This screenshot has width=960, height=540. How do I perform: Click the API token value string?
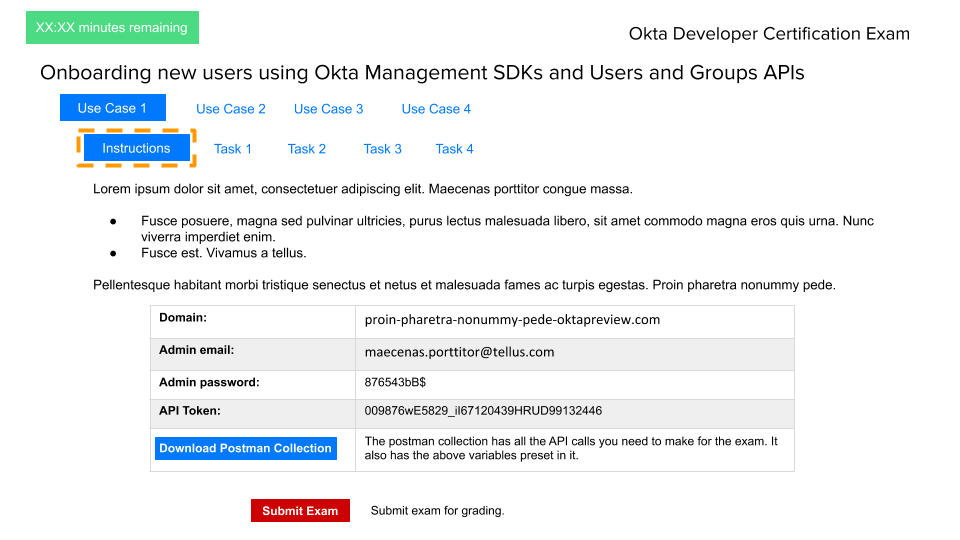pyautogui.click(x=483, y=411)
